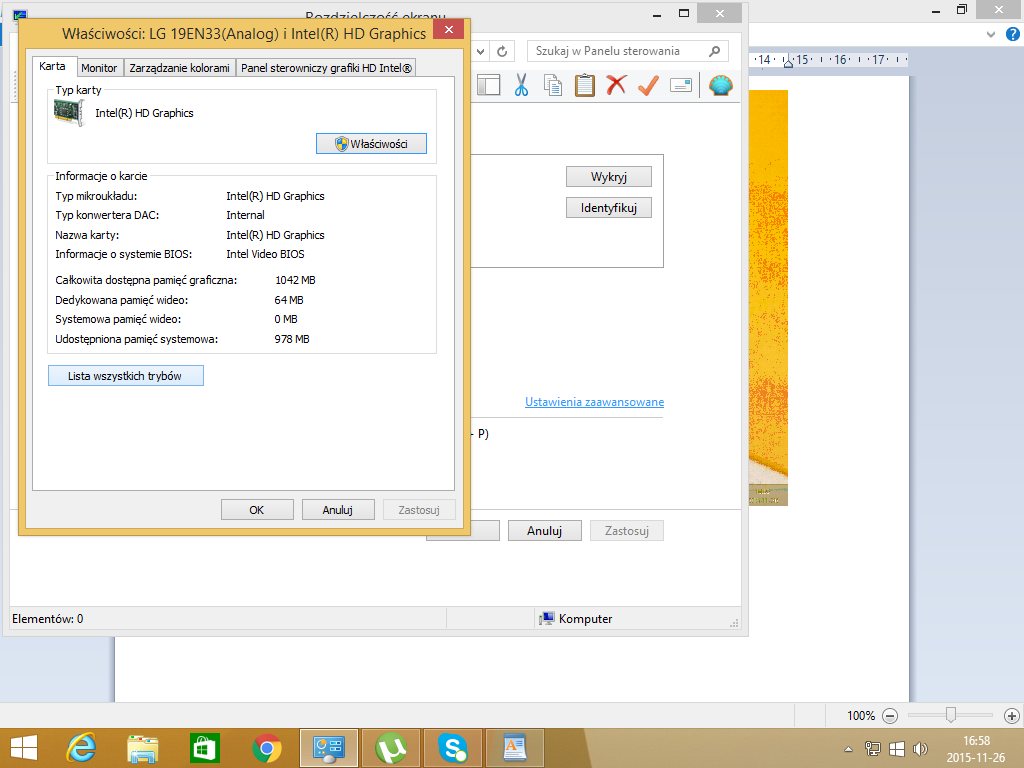
Task: Switch to Control Panel taskbar icon
Action: (x=328, y=748)
